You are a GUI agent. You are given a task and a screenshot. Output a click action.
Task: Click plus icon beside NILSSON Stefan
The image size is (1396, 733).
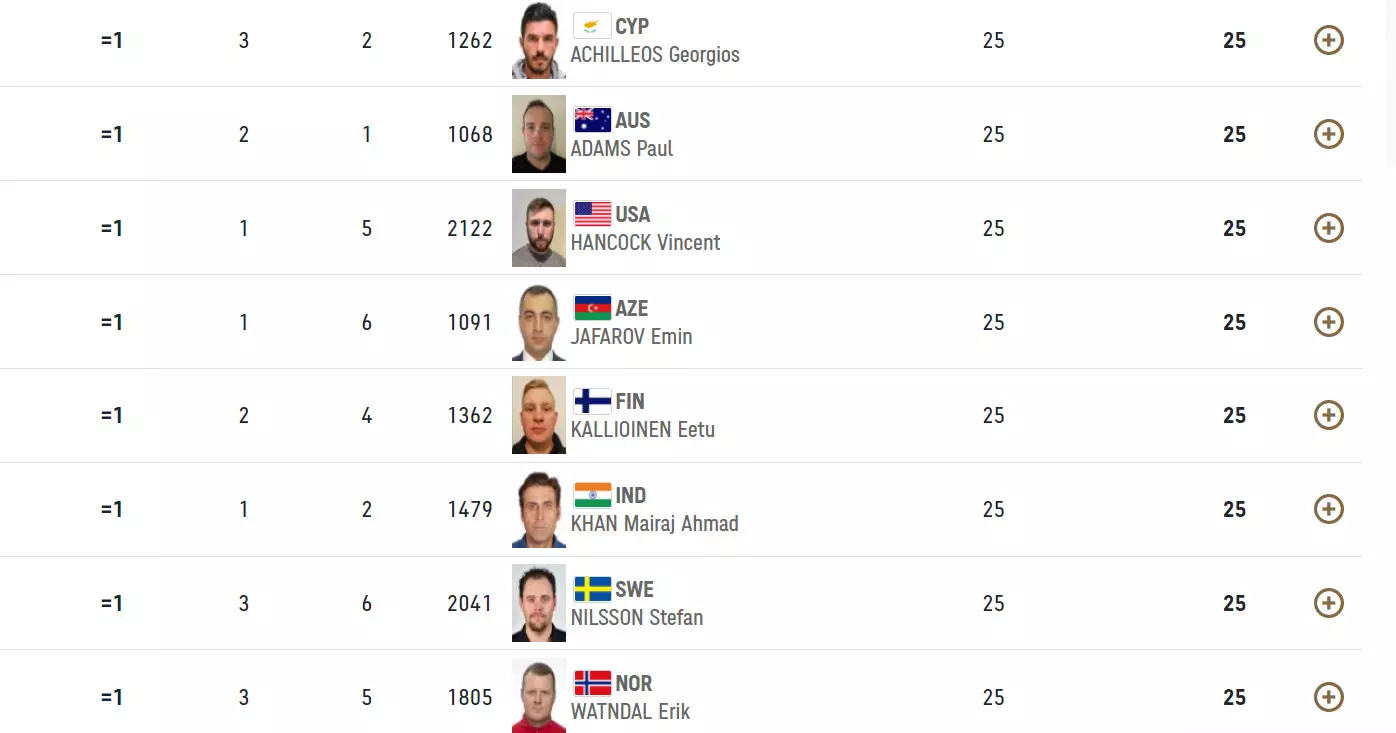coord(1328,603)
